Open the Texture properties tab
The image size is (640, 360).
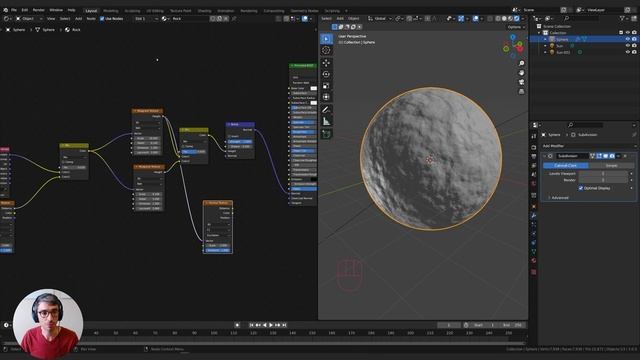(x=533, y=271)
